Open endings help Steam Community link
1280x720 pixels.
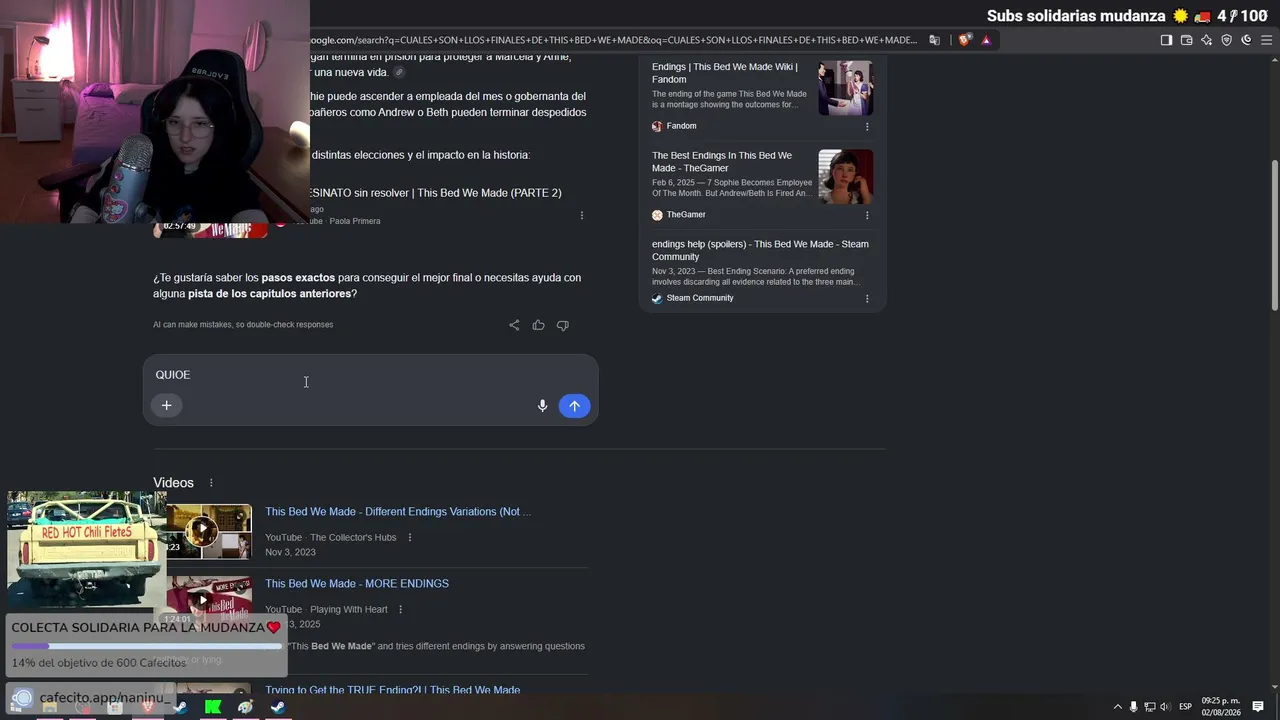tap(760, 250)
